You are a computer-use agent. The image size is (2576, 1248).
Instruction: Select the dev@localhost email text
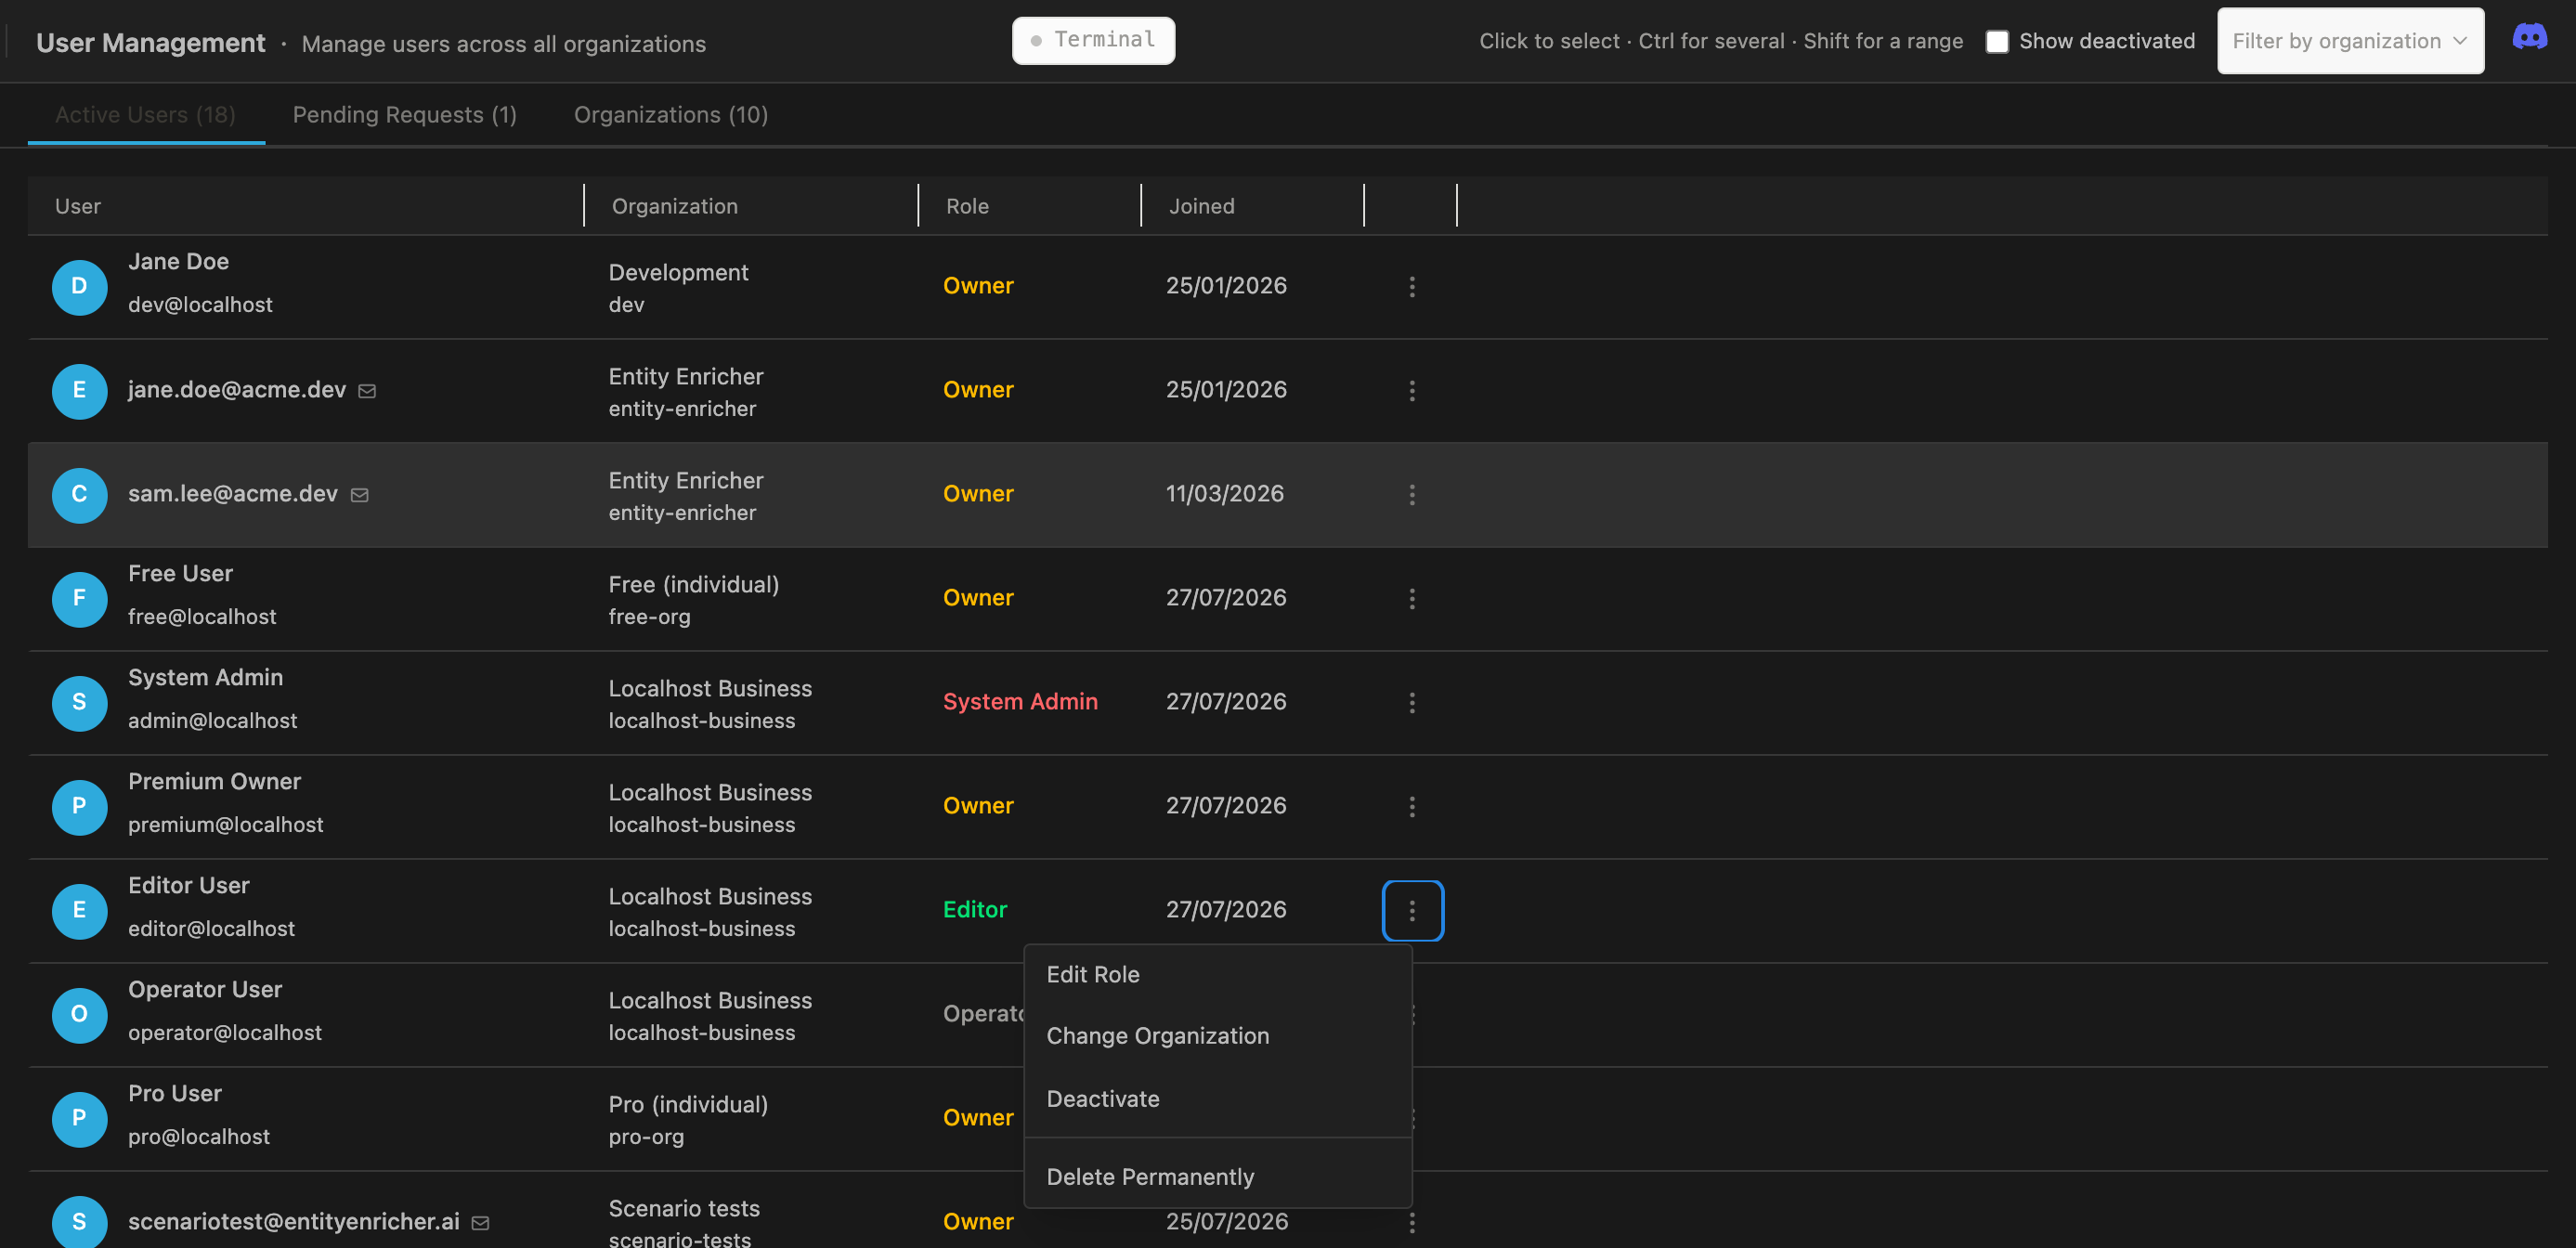click(x=200, y=305)
